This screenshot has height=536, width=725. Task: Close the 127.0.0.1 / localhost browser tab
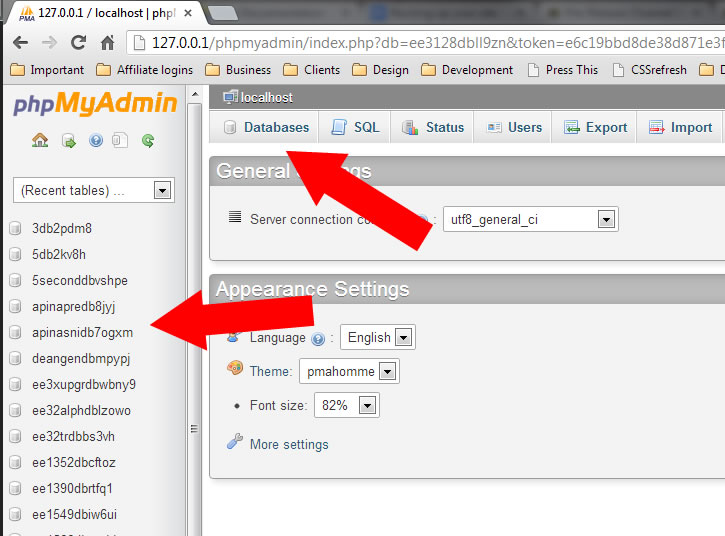(188, 13)
